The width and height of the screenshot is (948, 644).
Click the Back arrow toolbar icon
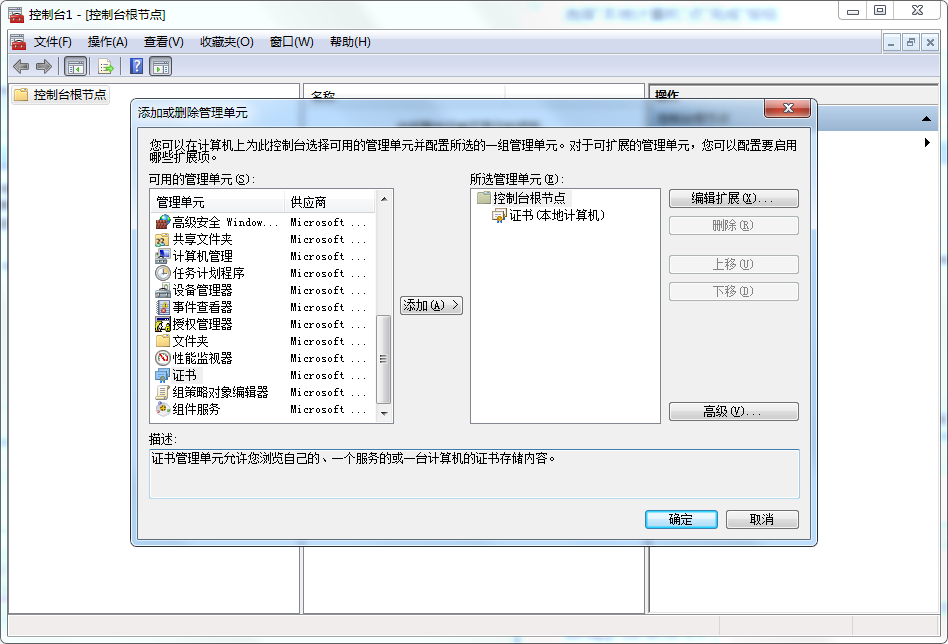coord(21,67)
